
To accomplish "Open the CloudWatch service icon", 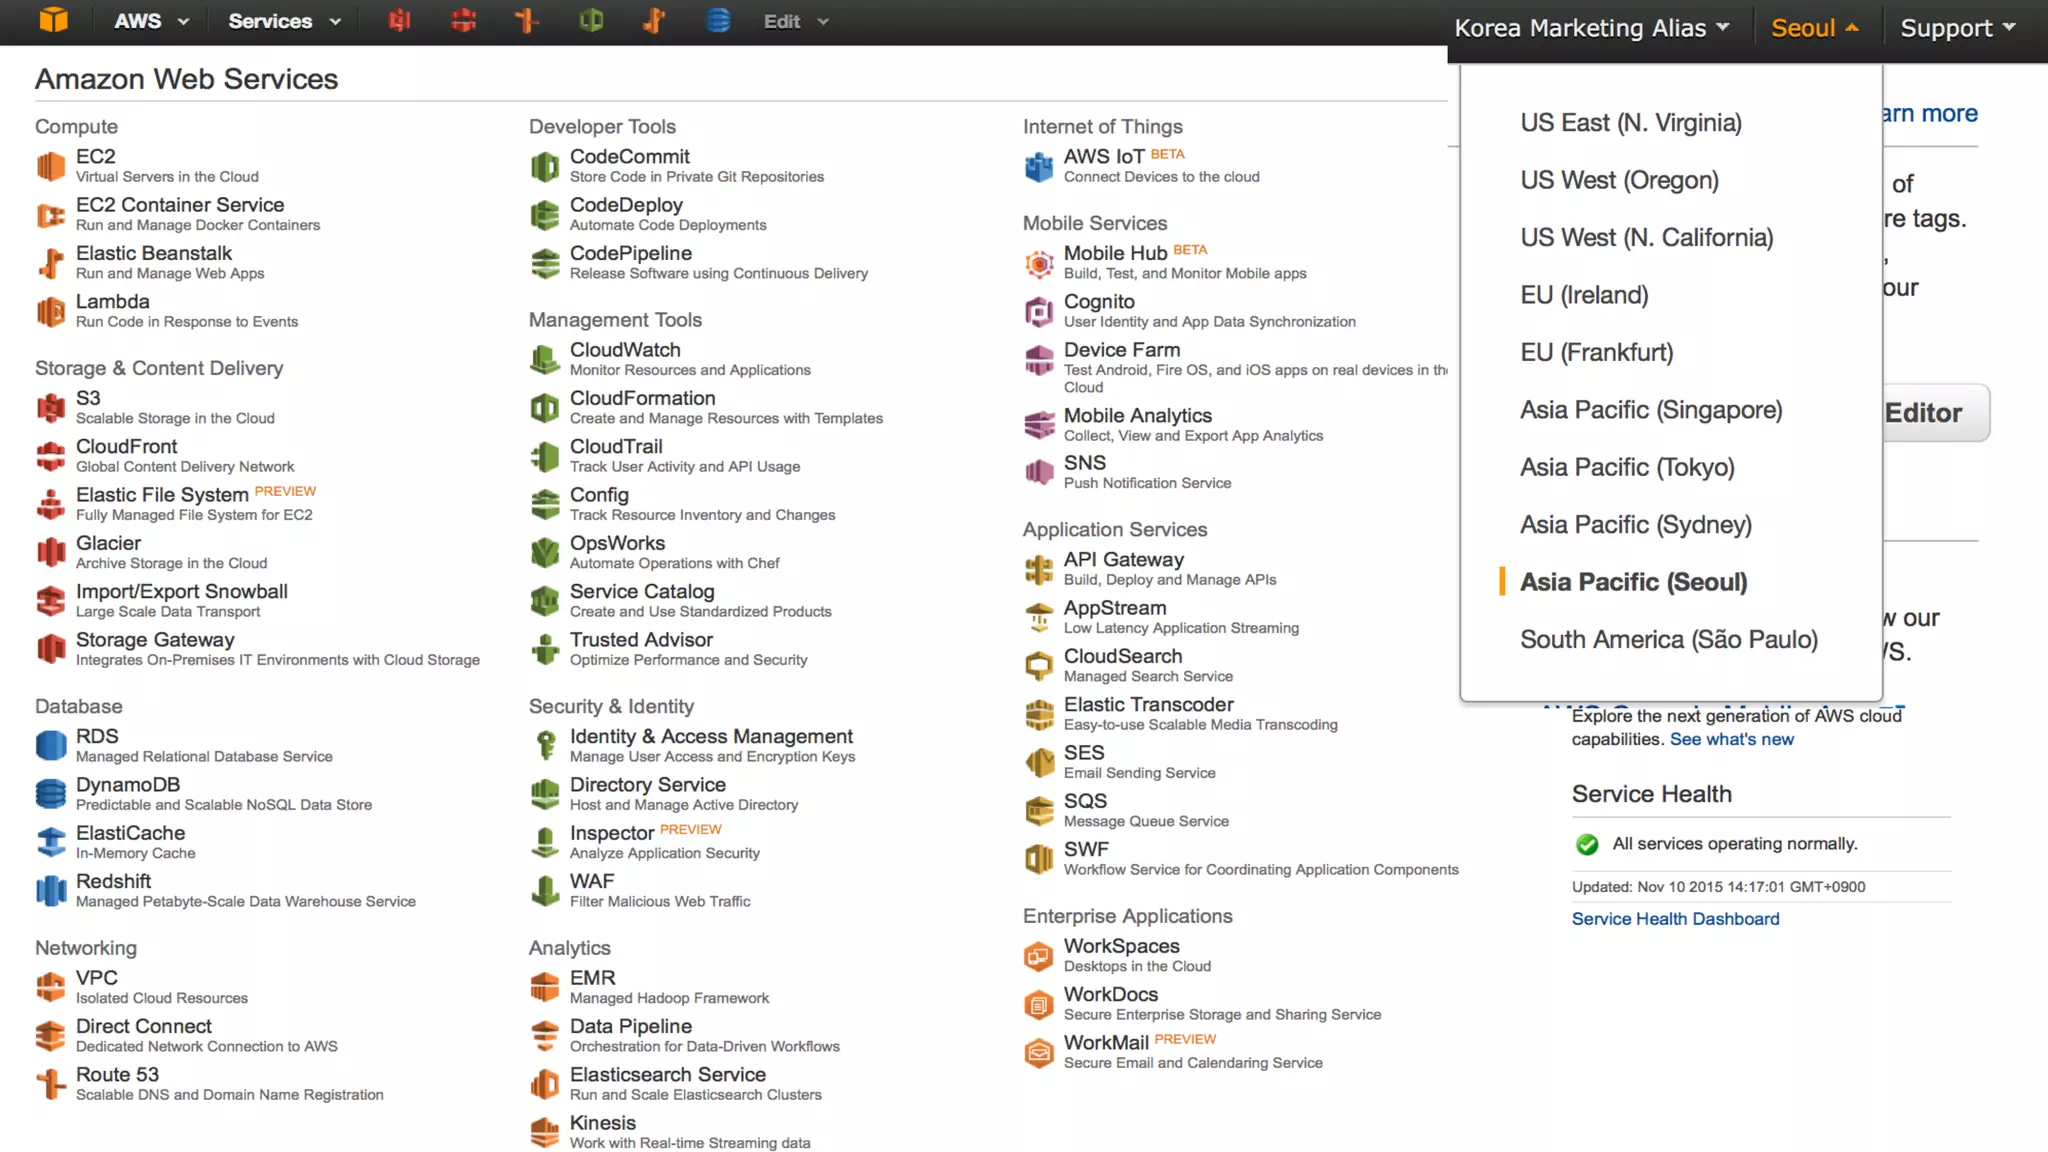I will point(544,360).
